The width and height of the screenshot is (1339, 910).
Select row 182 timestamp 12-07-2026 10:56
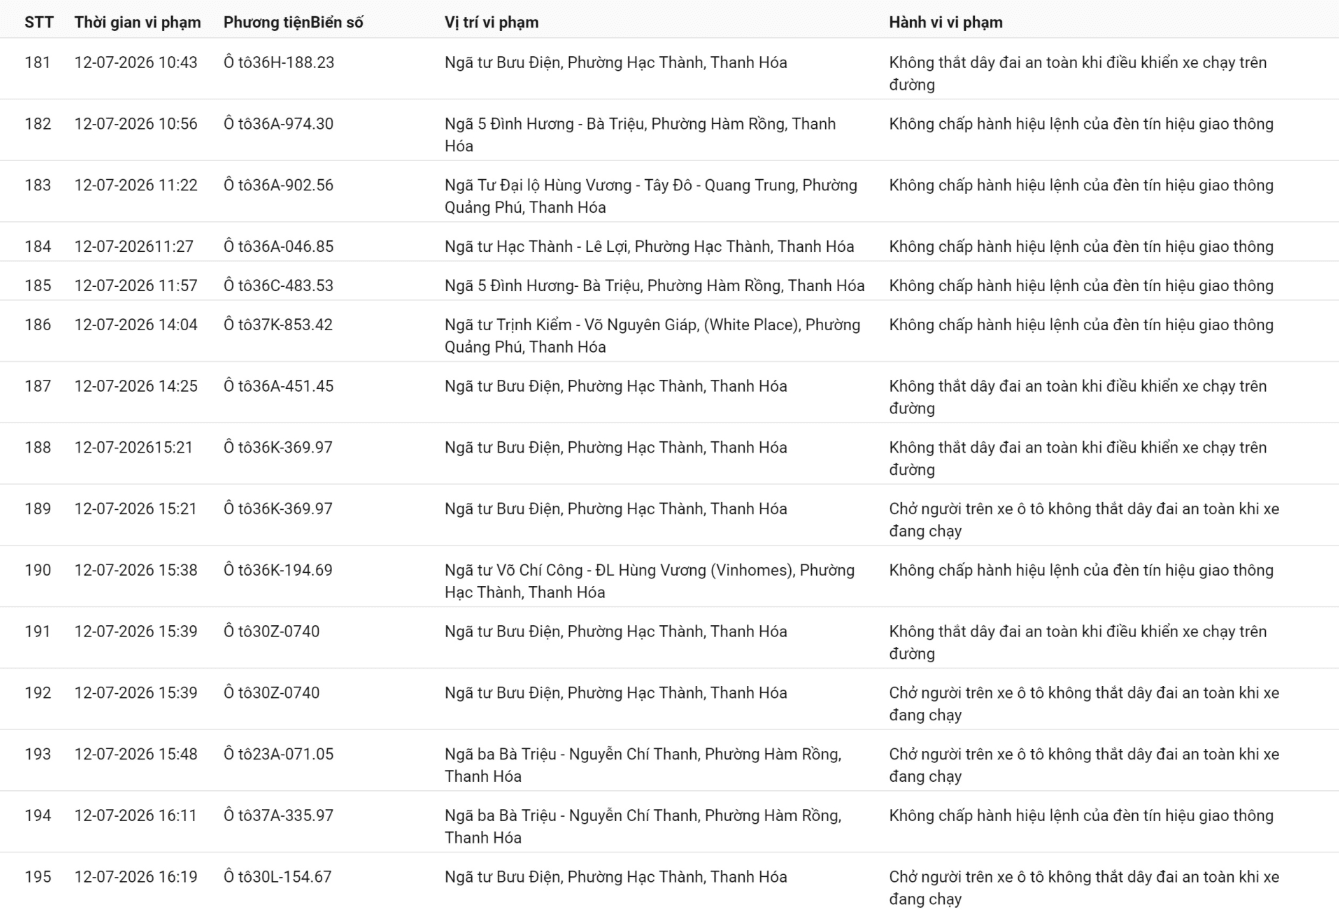[x=136, y=124]
